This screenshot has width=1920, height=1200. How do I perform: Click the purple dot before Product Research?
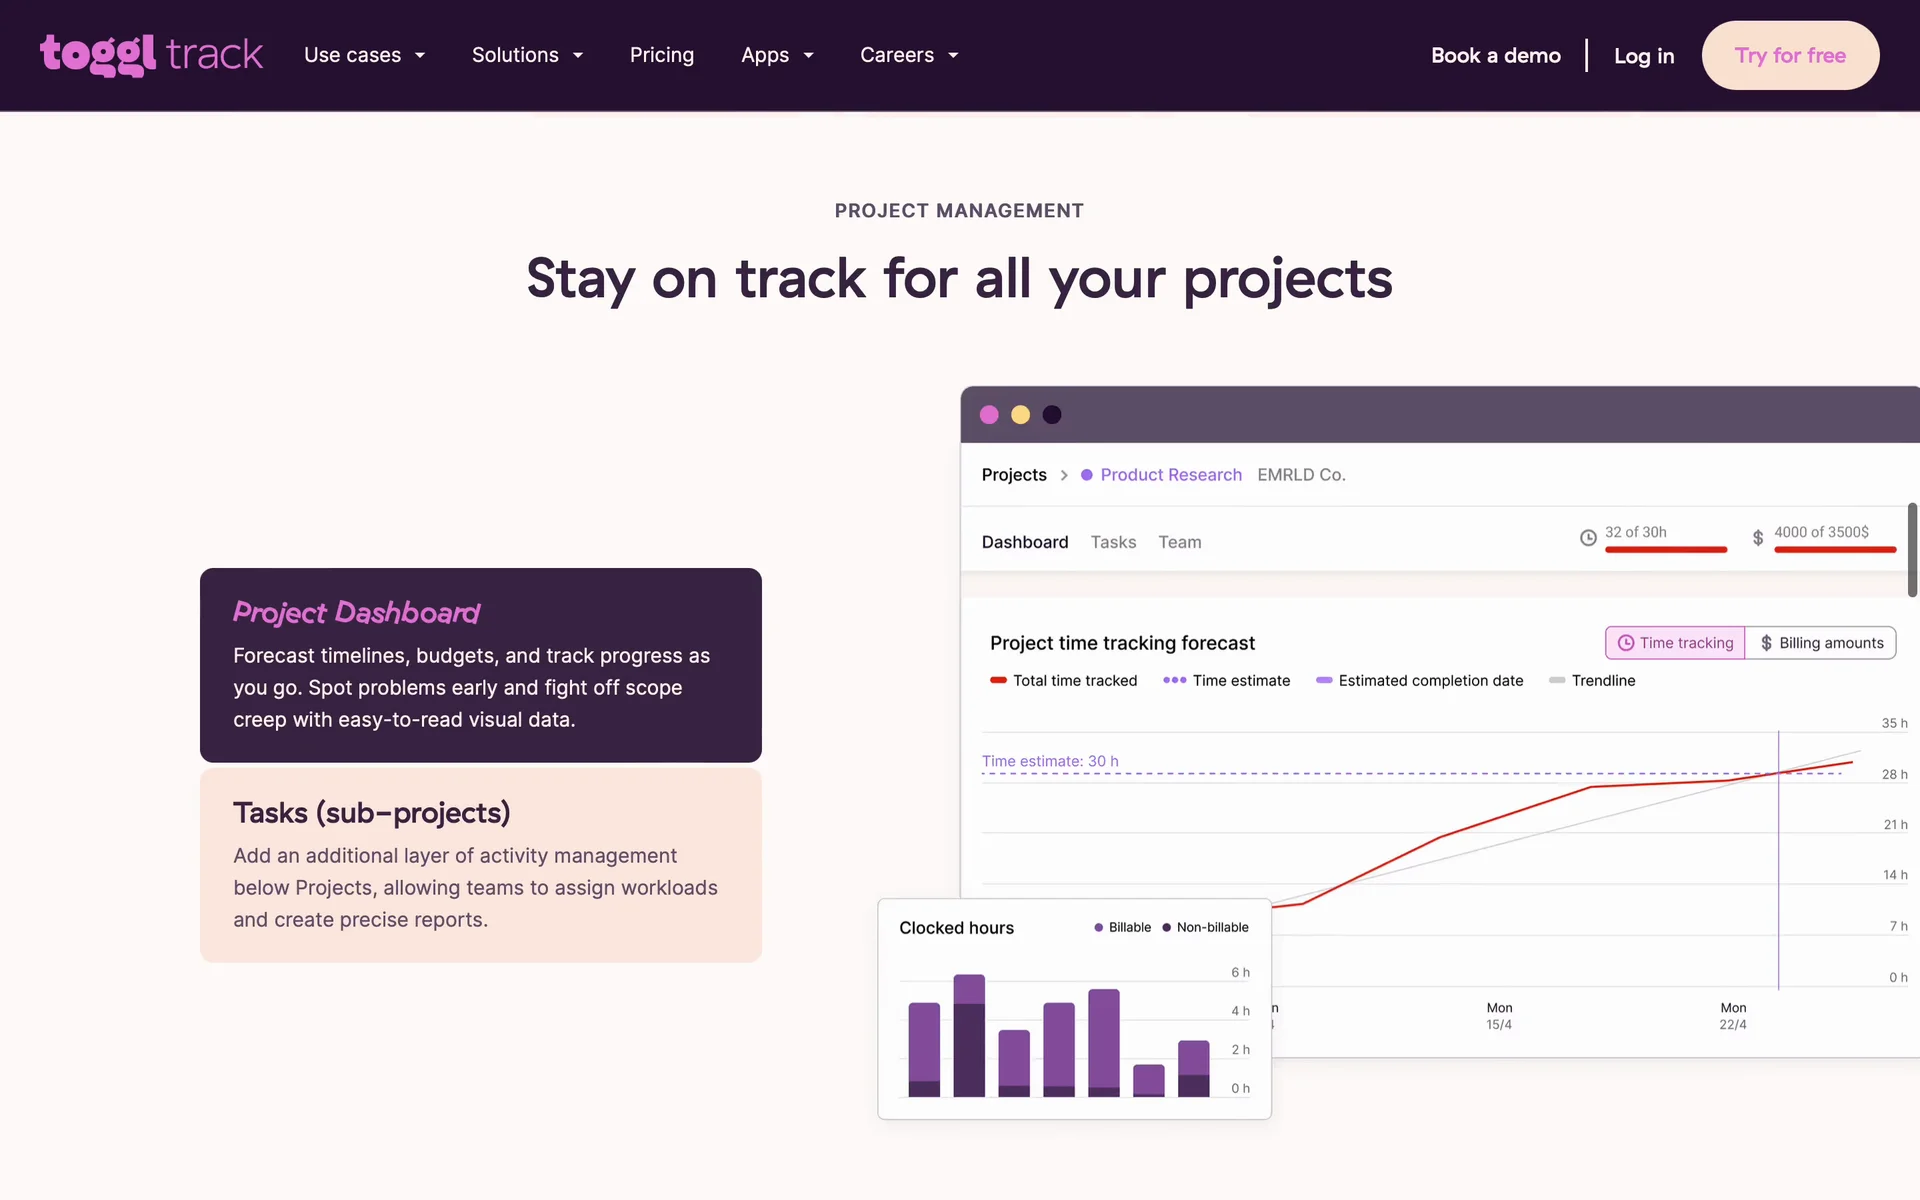coord(1086,475)
